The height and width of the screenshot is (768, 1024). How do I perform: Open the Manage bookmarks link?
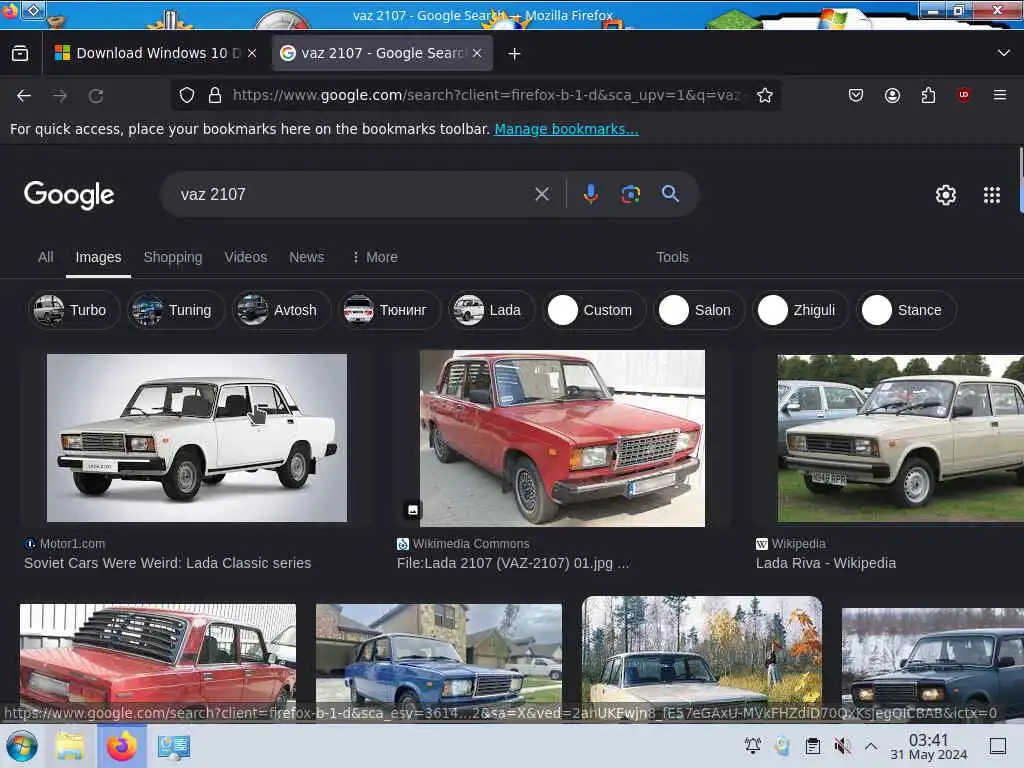[x=566, y=129]
